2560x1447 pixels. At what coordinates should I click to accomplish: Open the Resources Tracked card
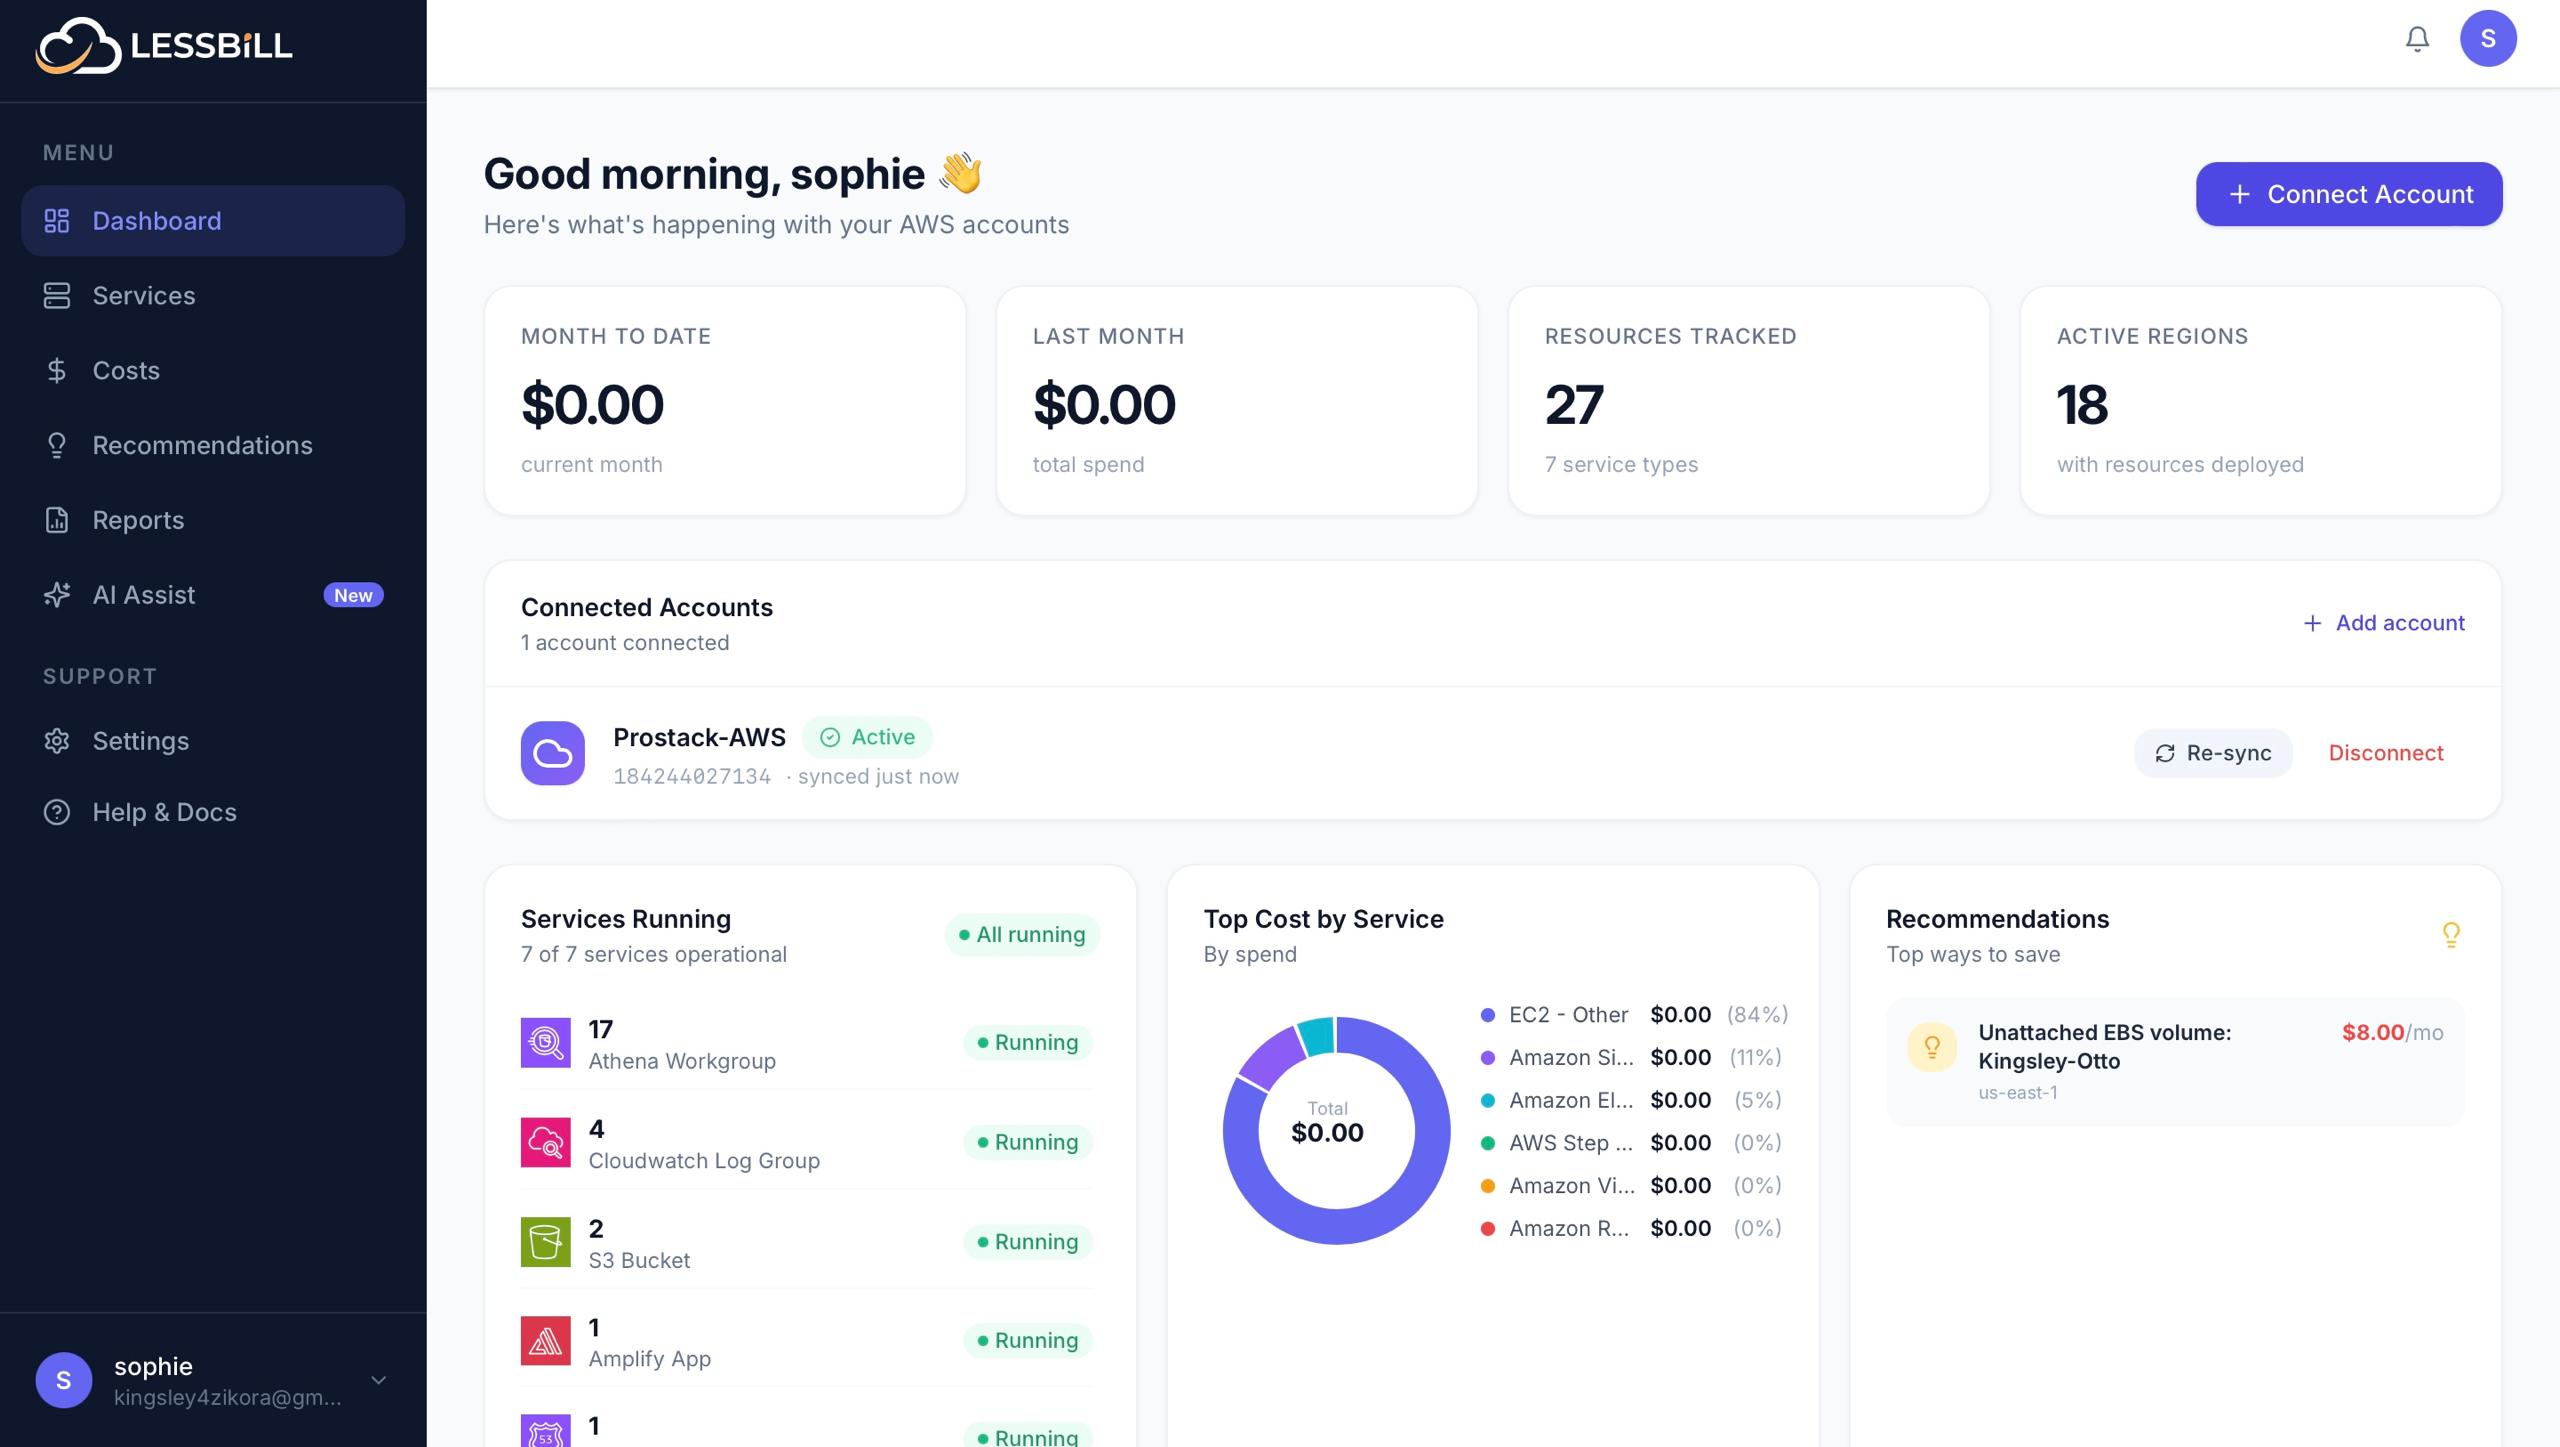click(x=1749, y=401)
